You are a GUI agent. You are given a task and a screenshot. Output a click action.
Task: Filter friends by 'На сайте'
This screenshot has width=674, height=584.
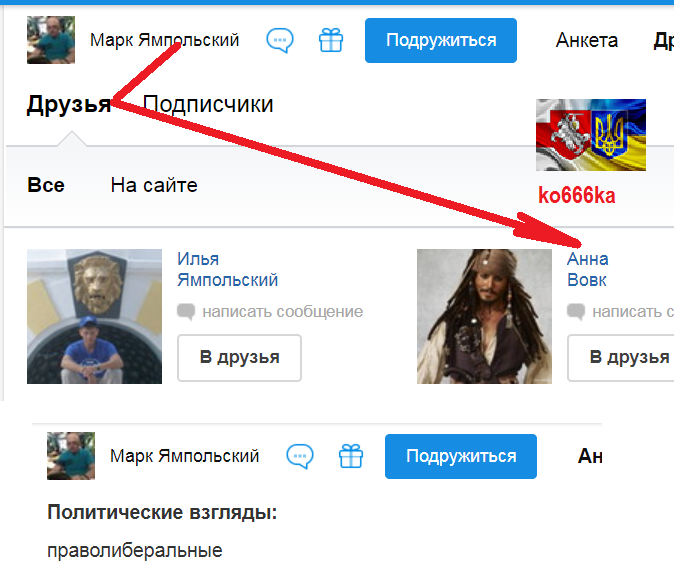point(154,185)
